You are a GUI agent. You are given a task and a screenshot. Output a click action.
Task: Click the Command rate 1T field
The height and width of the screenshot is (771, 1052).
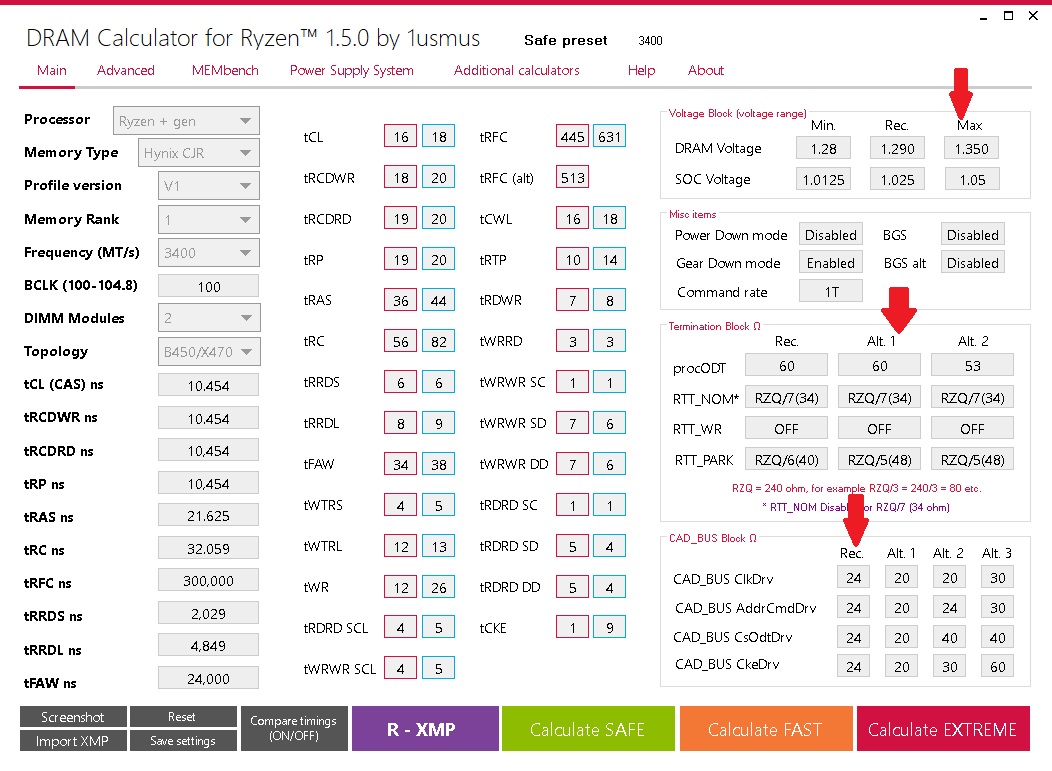point(831,292)
